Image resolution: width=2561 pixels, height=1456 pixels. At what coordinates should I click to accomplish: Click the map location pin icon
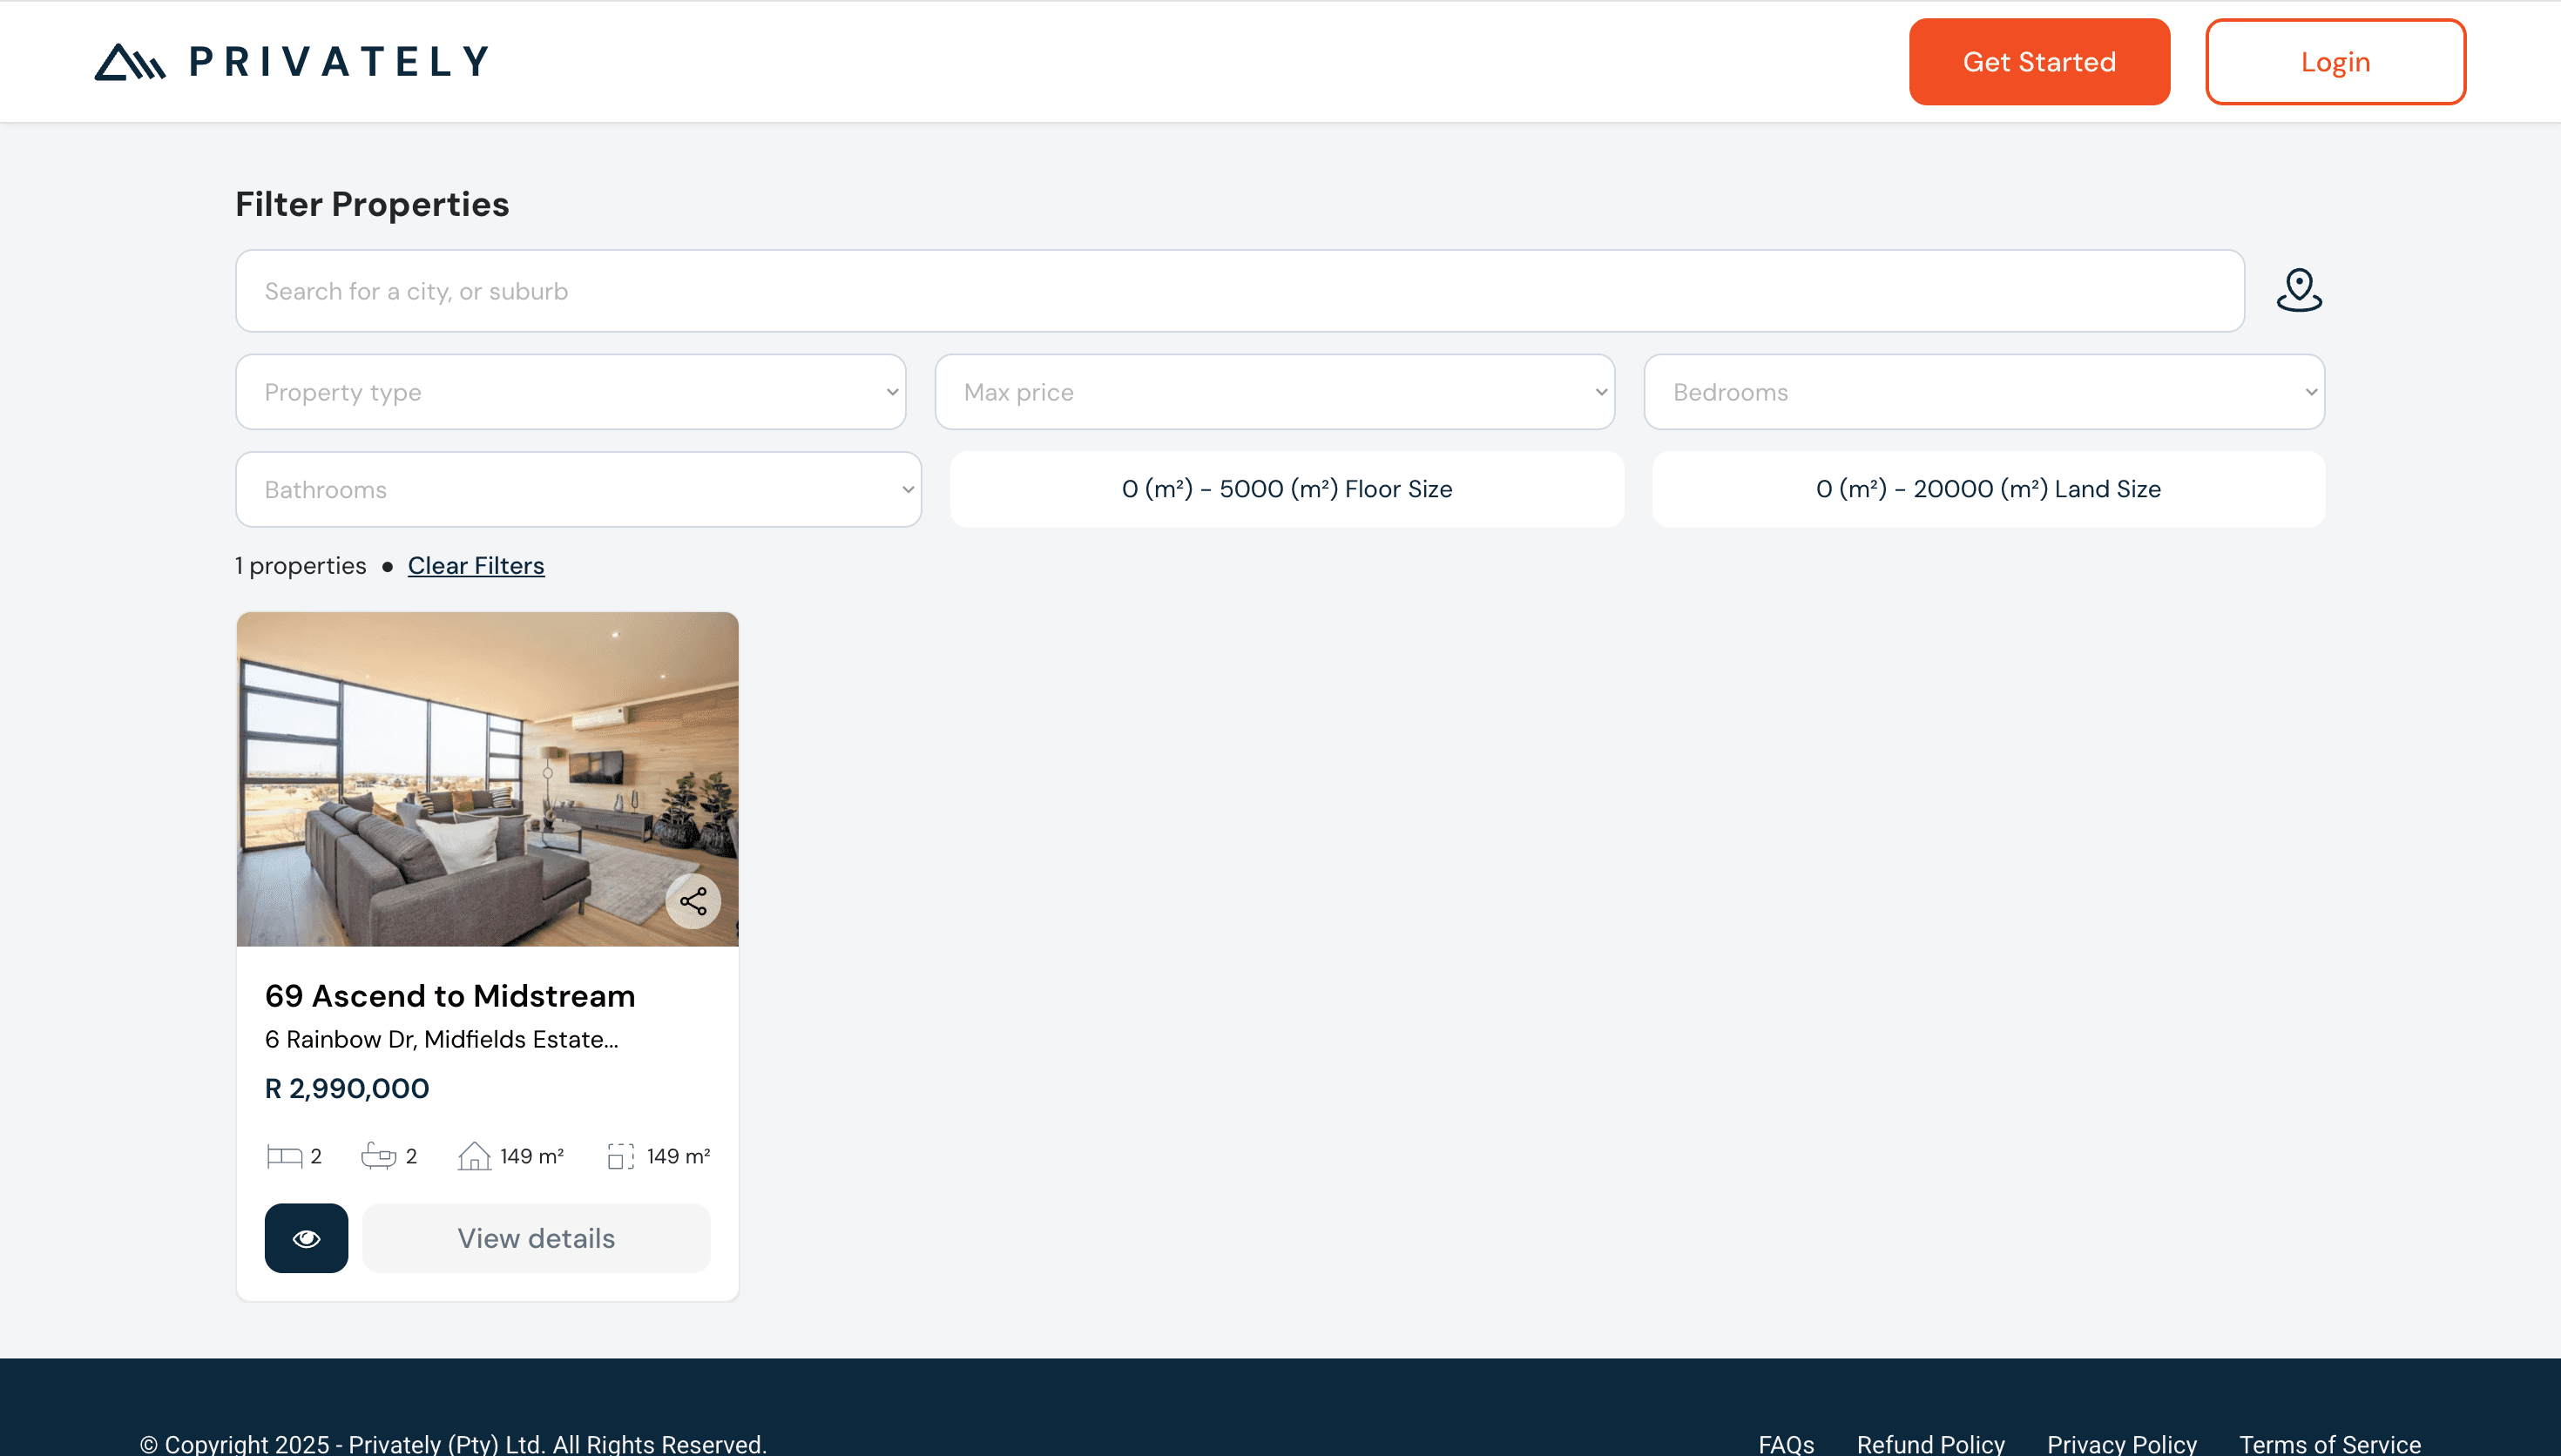(x=2299, y=291)
